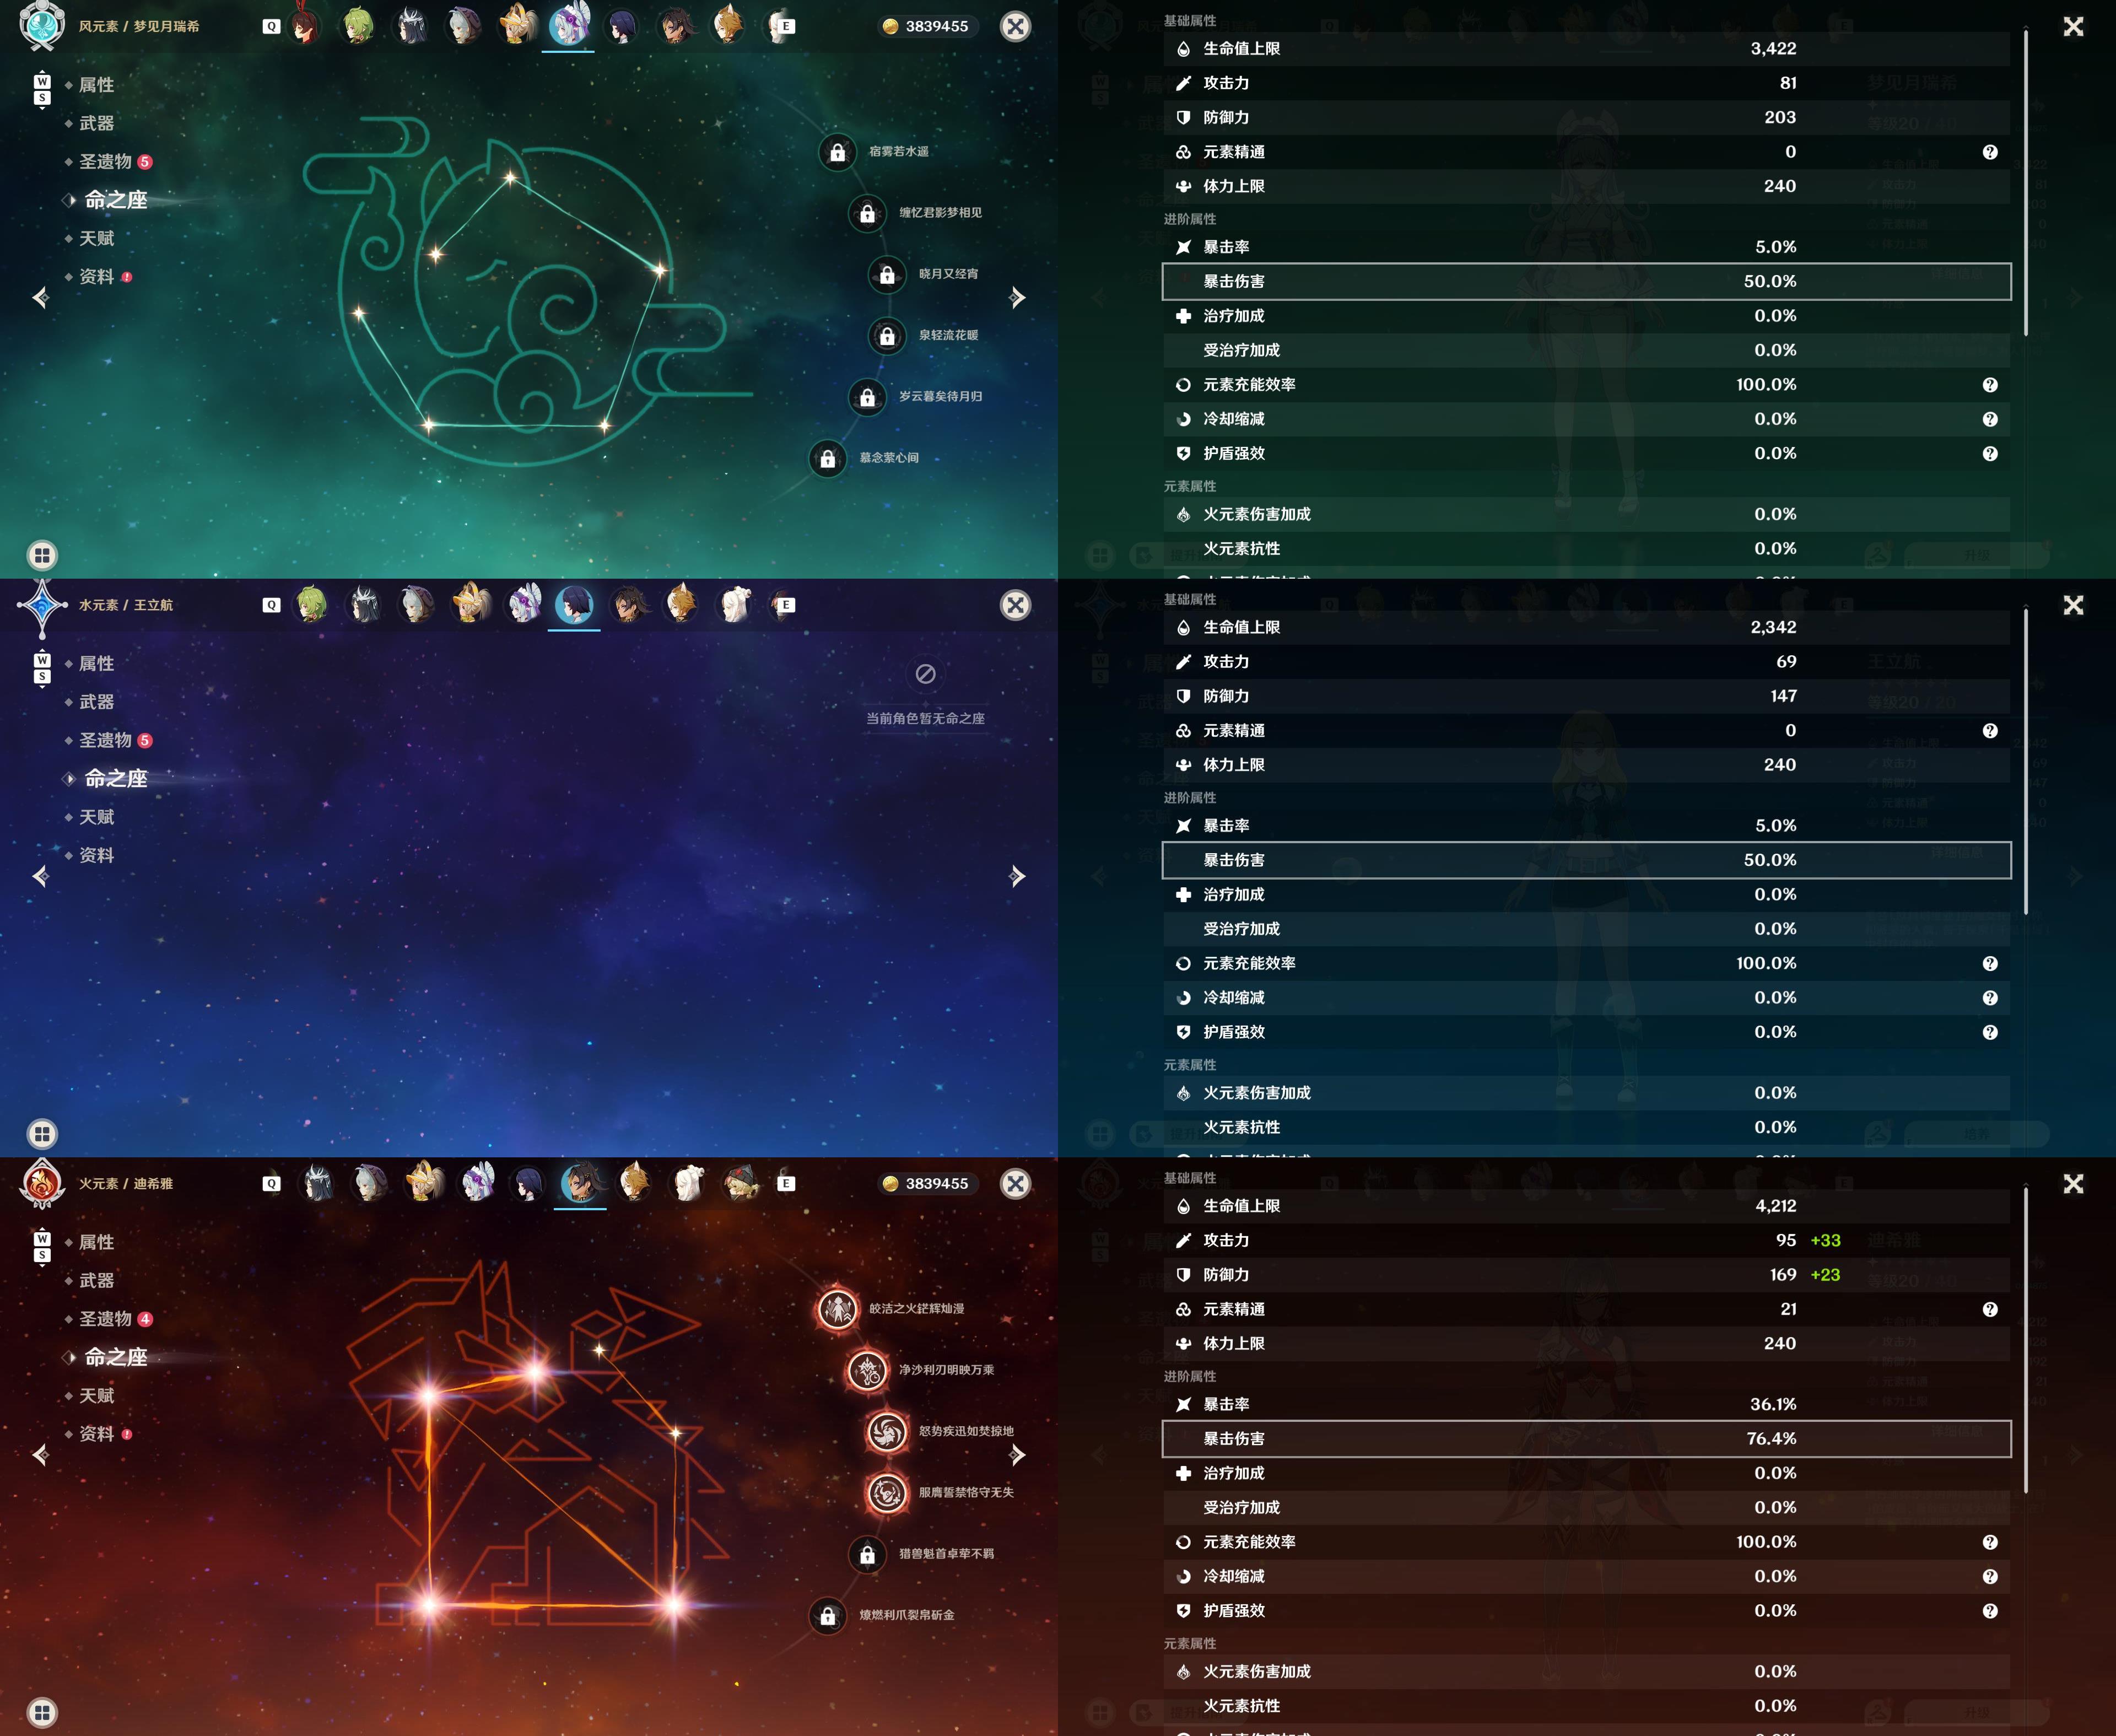This screenshot has height=1736, width=2116.
Task: Click the 生命值上限 2,342 row
Action: [1586, 627]
